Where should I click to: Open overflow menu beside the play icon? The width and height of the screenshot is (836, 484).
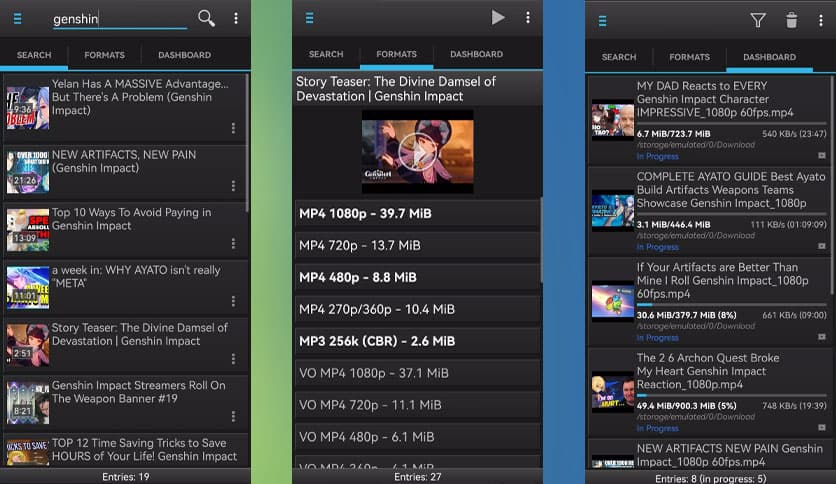[528, 18]
